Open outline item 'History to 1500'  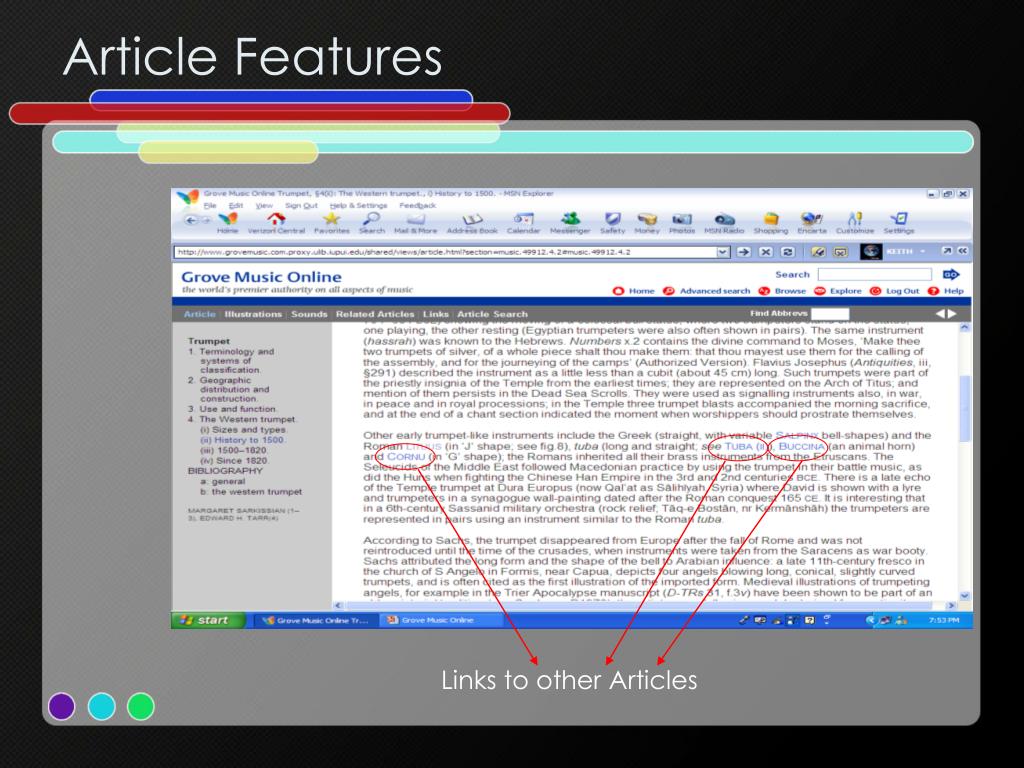coord(249,440)
